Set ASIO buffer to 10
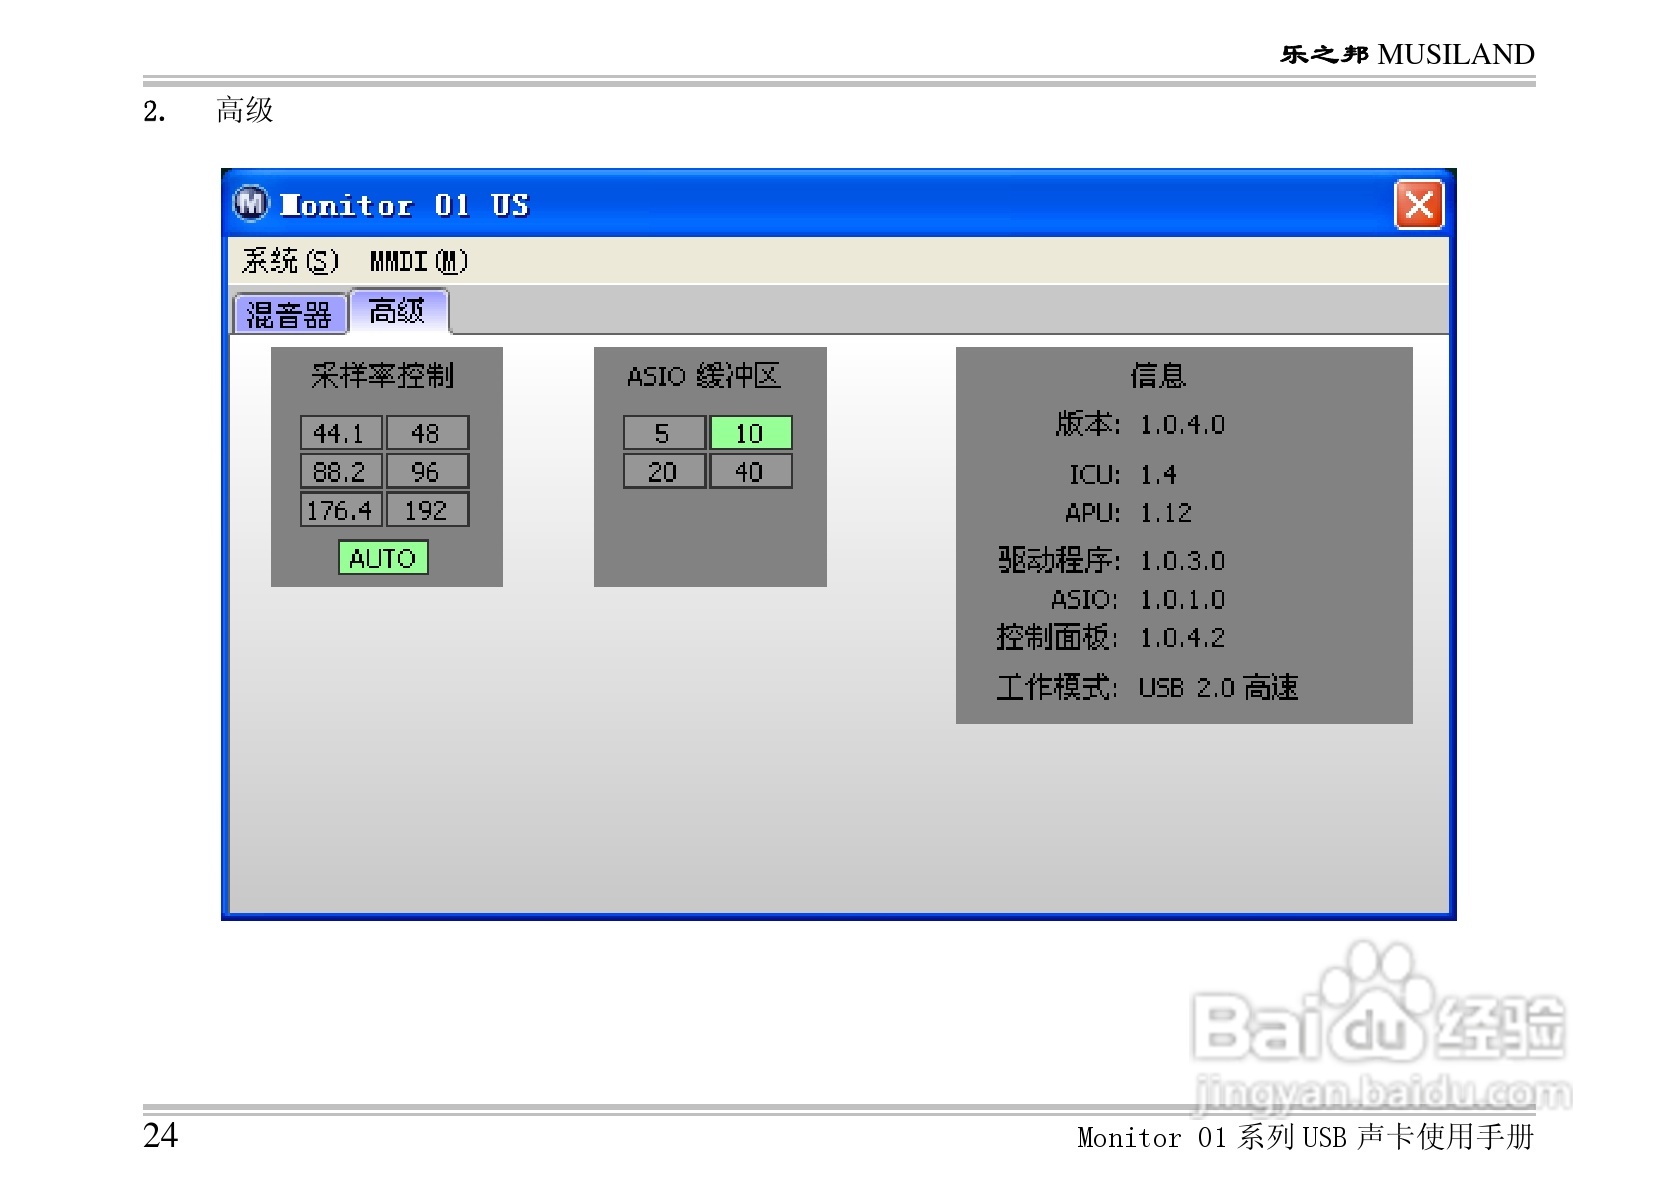1676x1188 pixels. [750, 433]
